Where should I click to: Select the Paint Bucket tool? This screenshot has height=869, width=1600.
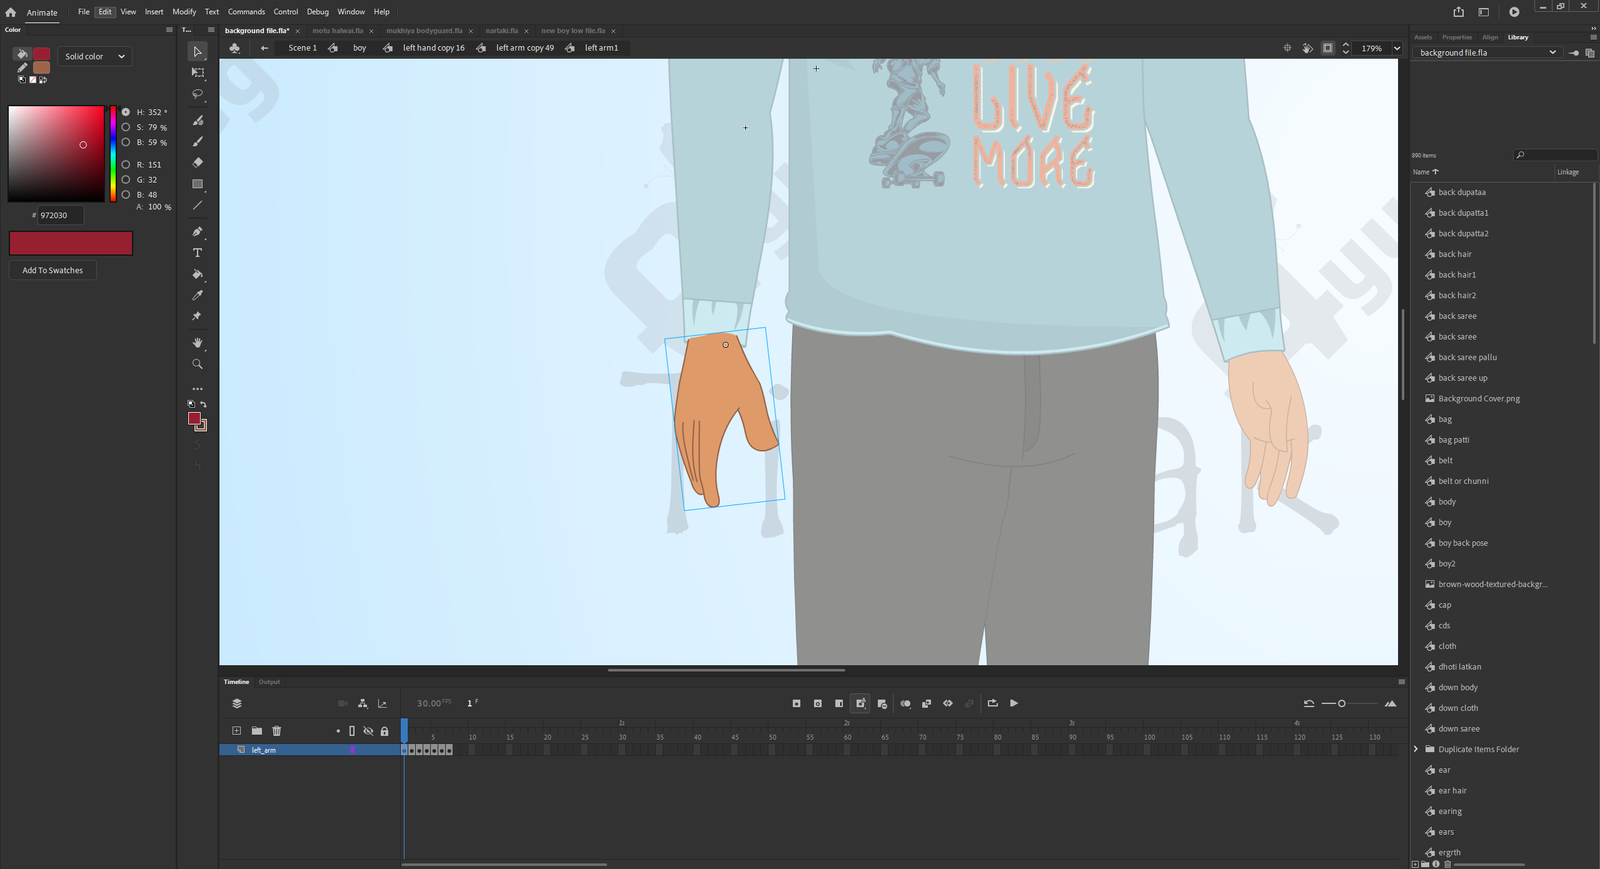(198, 274)
